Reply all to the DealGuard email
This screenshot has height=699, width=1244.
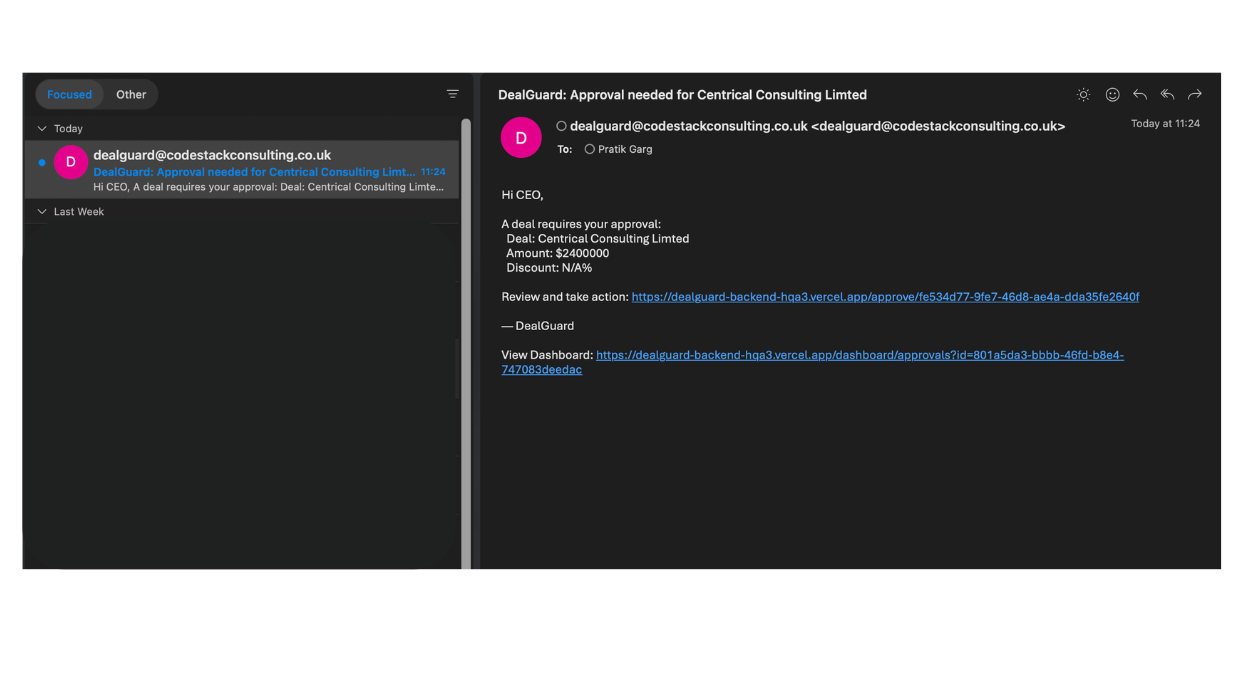[1167, 95]
